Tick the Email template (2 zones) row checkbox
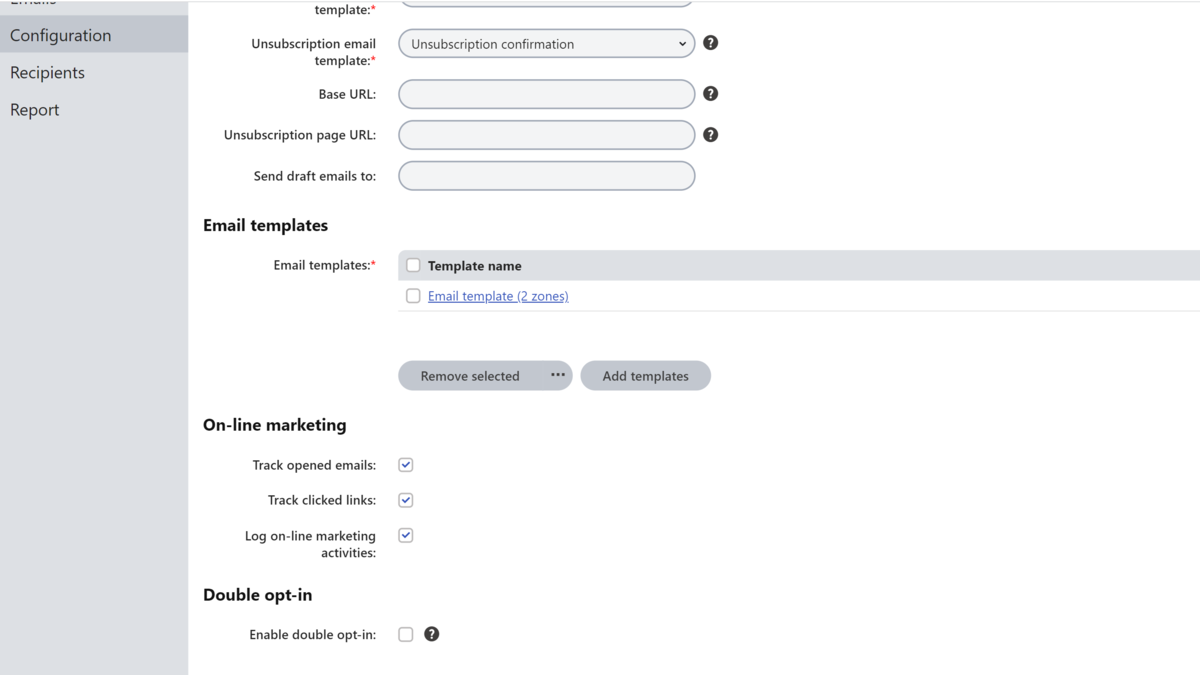The height and width of the screenshot is (675, 1200). tap(413, 296)
